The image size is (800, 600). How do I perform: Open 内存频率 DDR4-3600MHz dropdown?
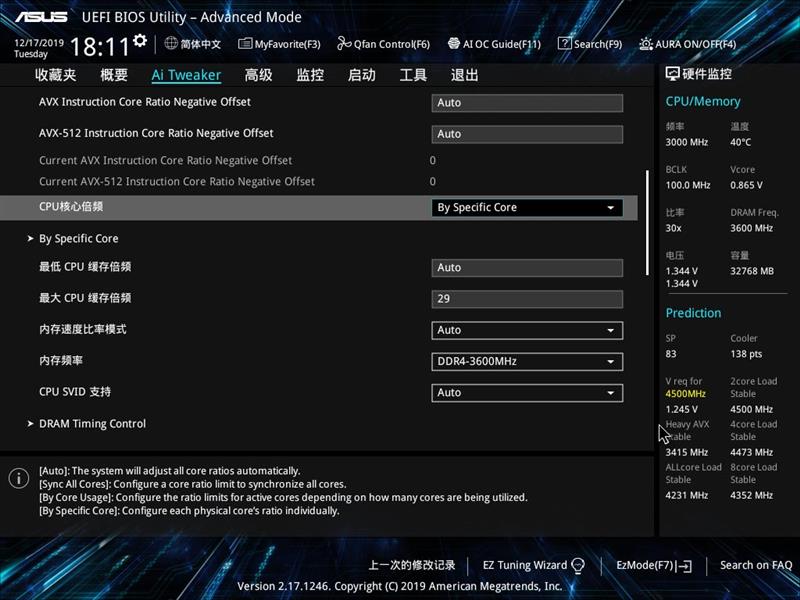click(527, 362)
